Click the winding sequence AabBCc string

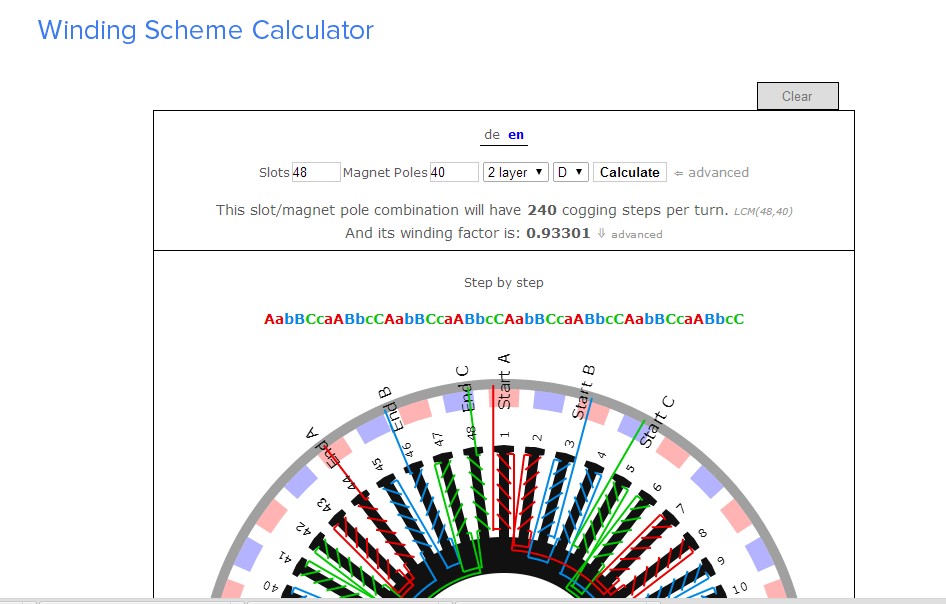(504, 319)
